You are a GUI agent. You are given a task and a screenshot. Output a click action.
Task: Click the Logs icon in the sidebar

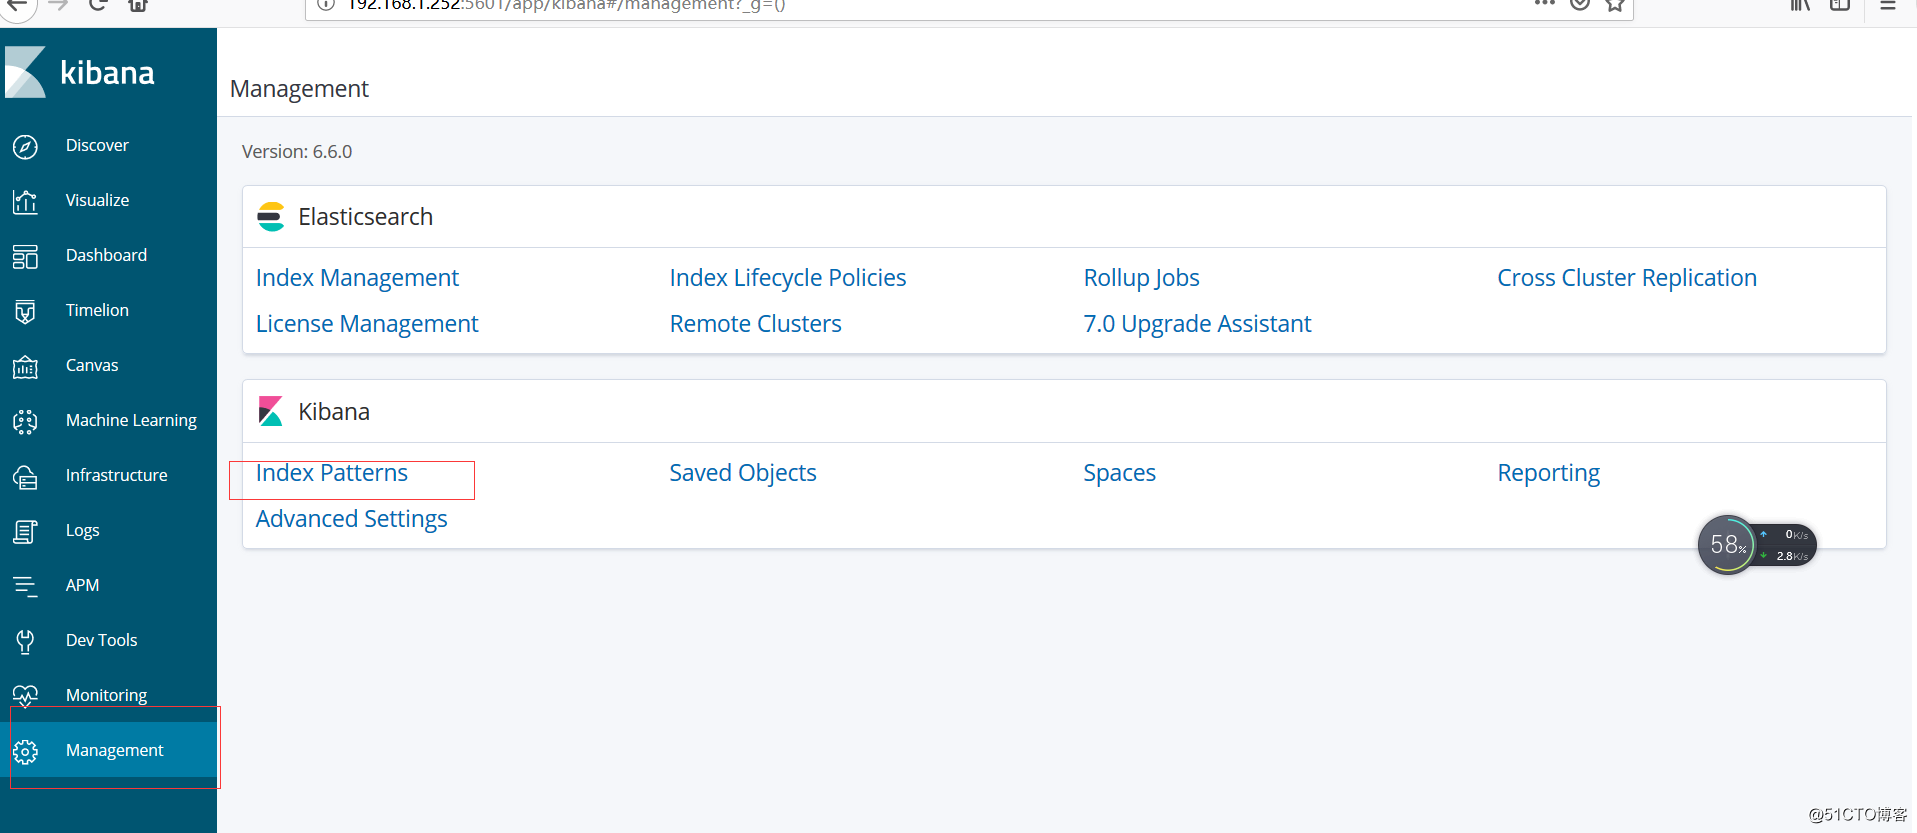tap(25, 531)
